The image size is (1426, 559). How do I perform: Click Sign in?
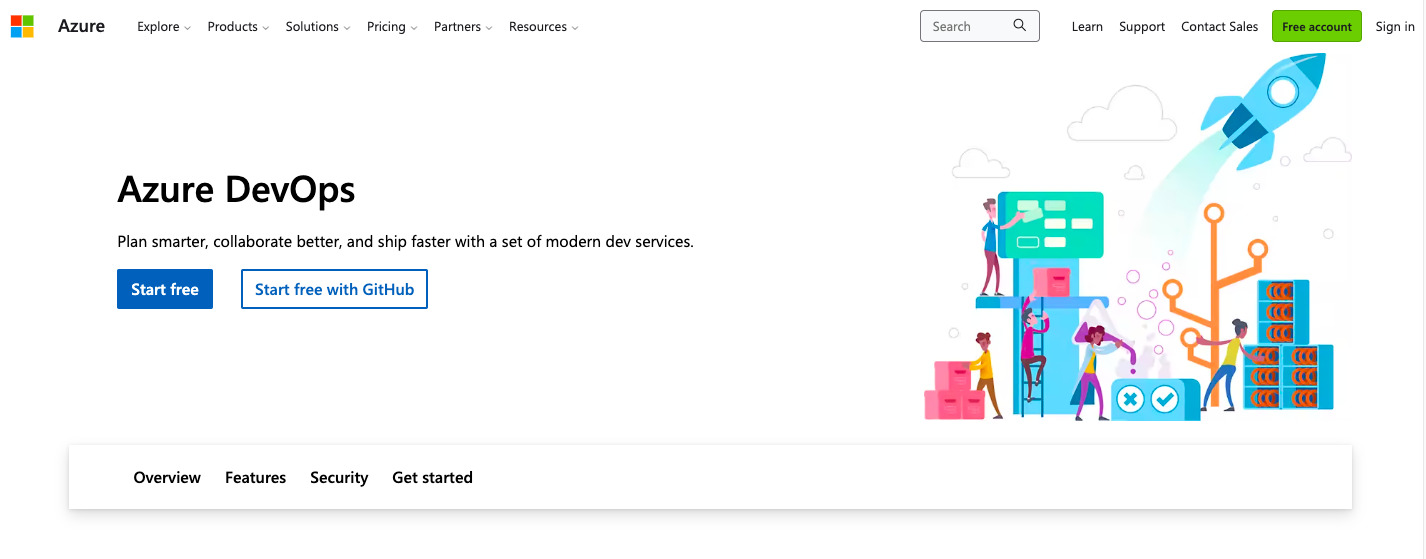(1395, 27)
